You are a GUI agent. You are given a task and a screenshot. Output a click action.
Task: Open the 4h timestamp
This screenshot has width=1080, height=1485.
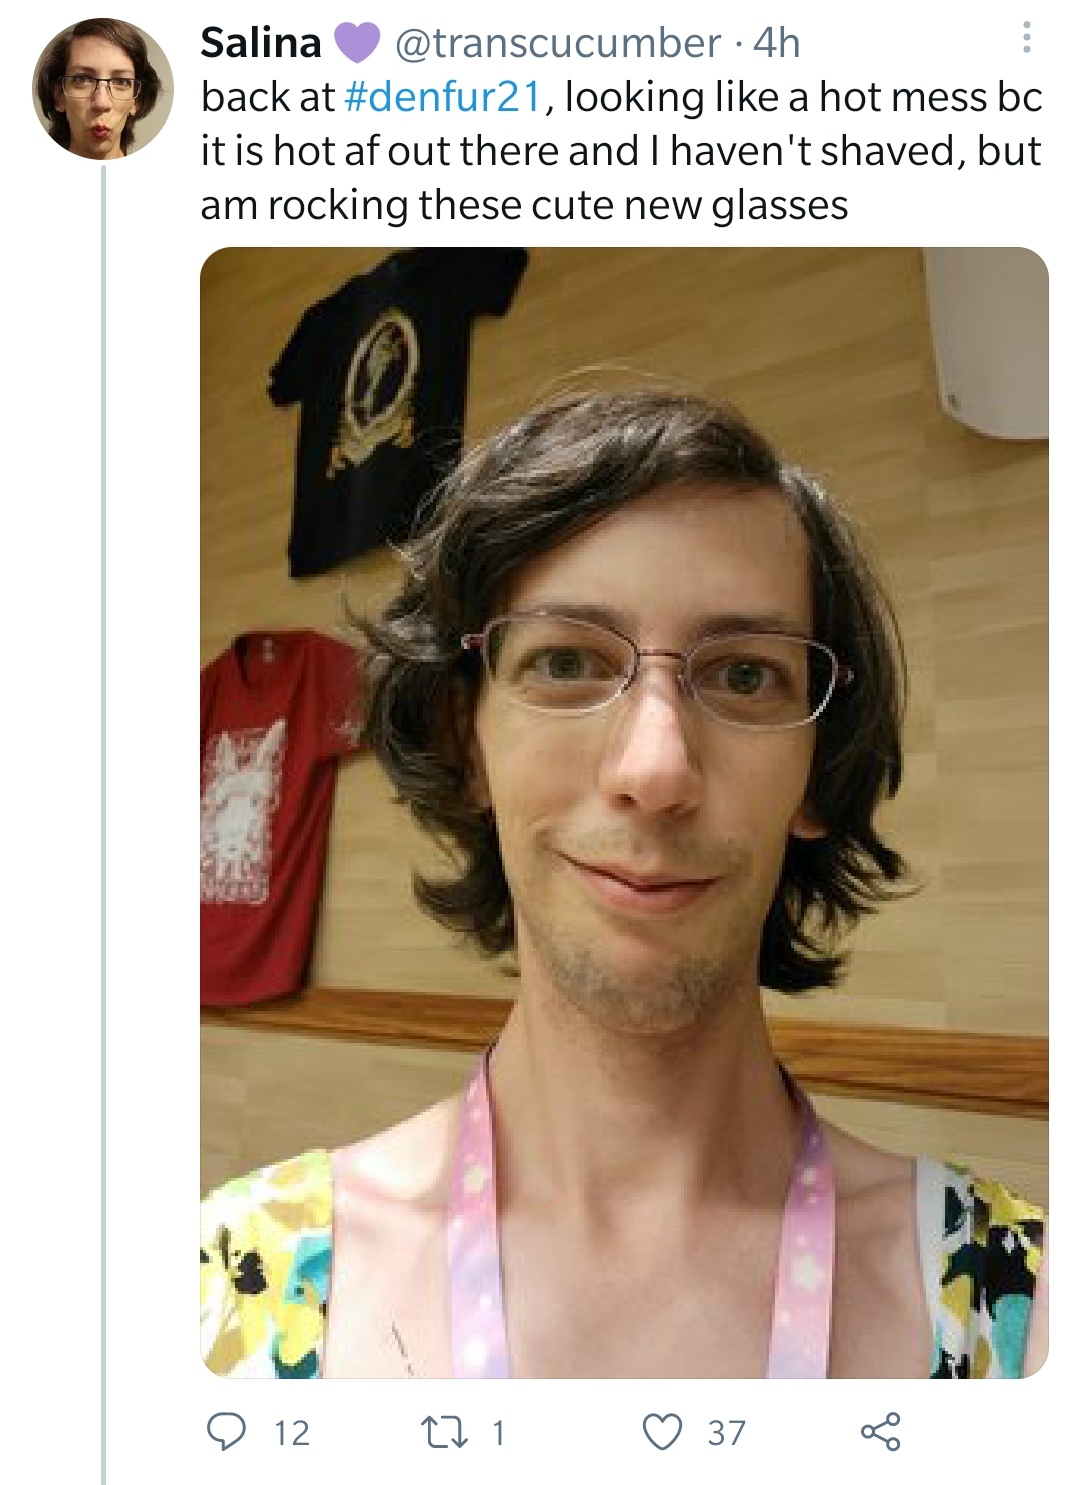(776, 42)
